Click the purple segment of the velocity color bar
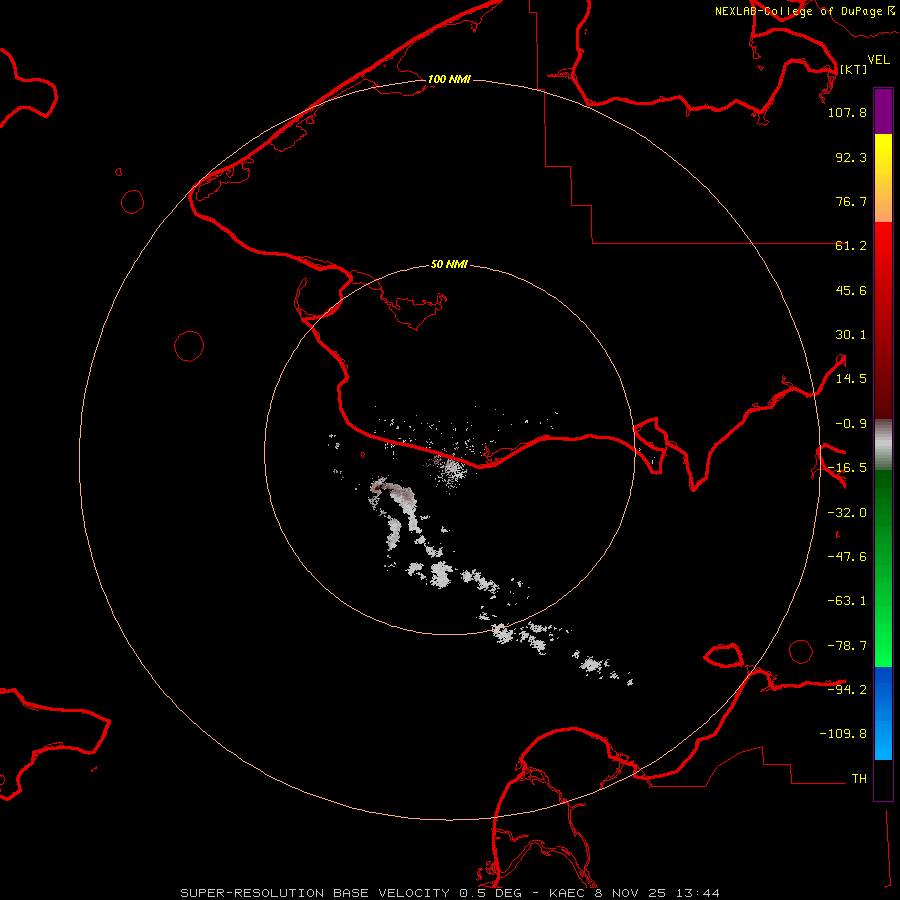 [x=883, y=111]
